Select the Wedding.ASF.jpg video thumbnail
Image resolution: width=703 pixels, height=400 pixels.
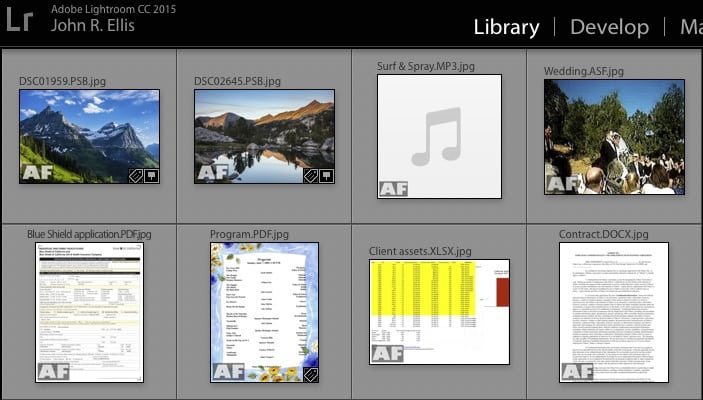[x=614, y=137]
